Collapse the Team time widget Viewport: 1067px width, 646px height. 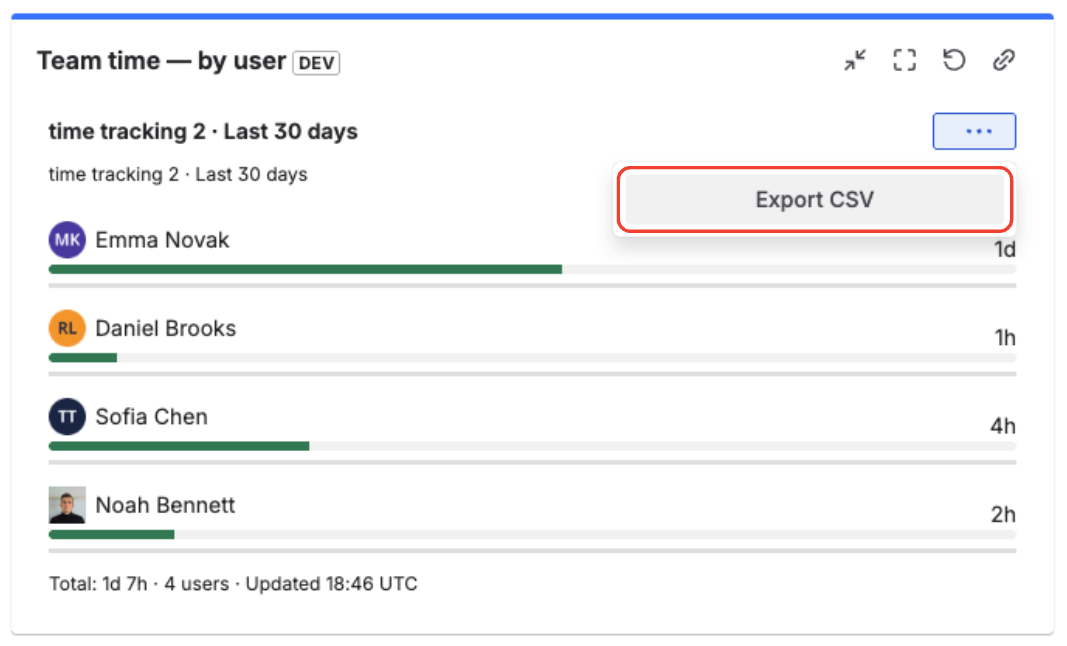tap(854, 60)
